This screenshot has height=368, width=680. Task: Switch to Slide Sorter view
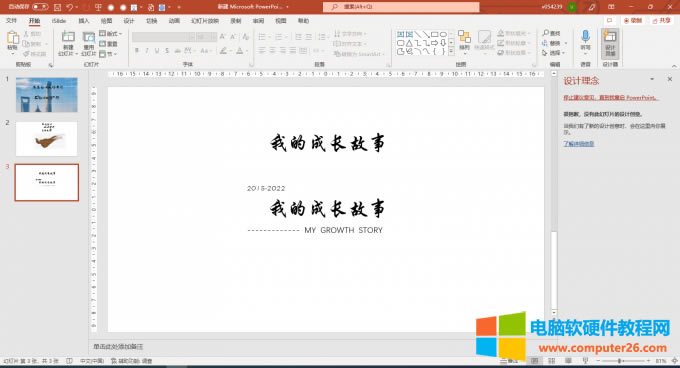tap(551, 361)
